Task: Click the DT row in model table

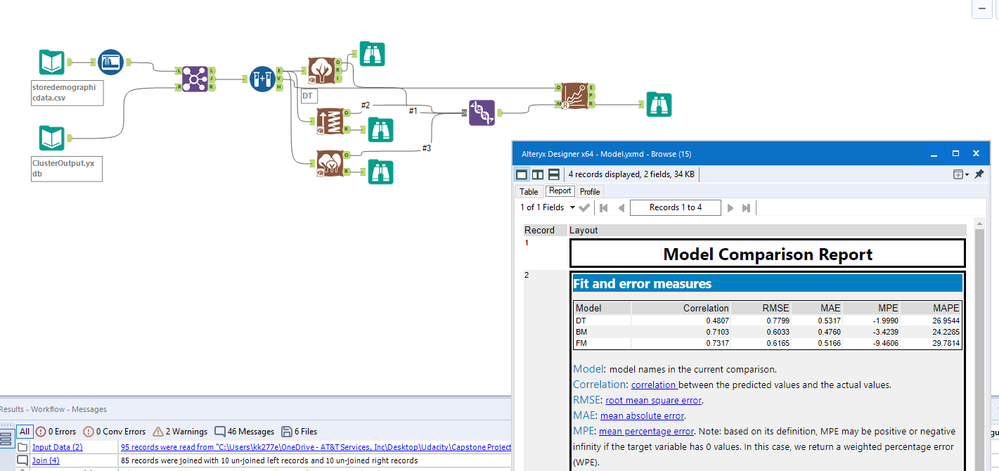Action: click(767, 321)
